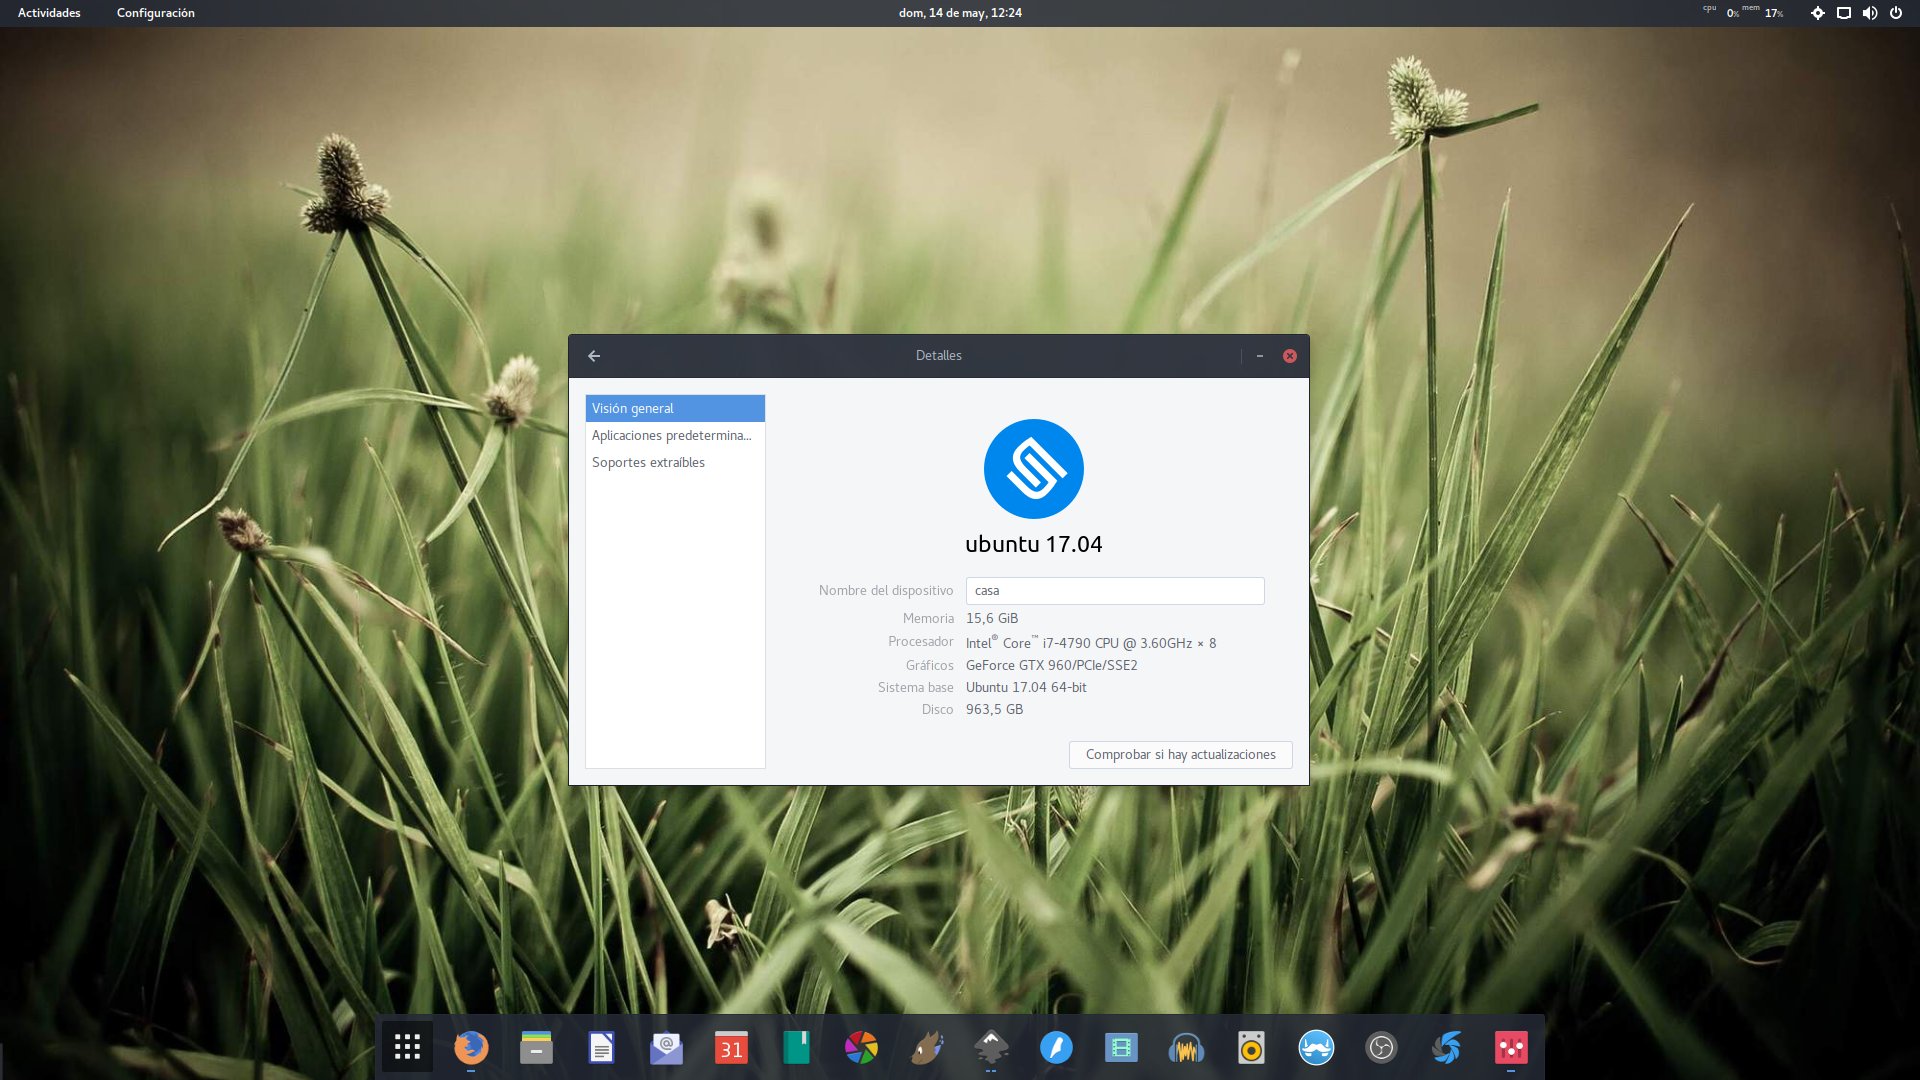
Task: Minimize the Detalles window
Action: (1260, 356)
